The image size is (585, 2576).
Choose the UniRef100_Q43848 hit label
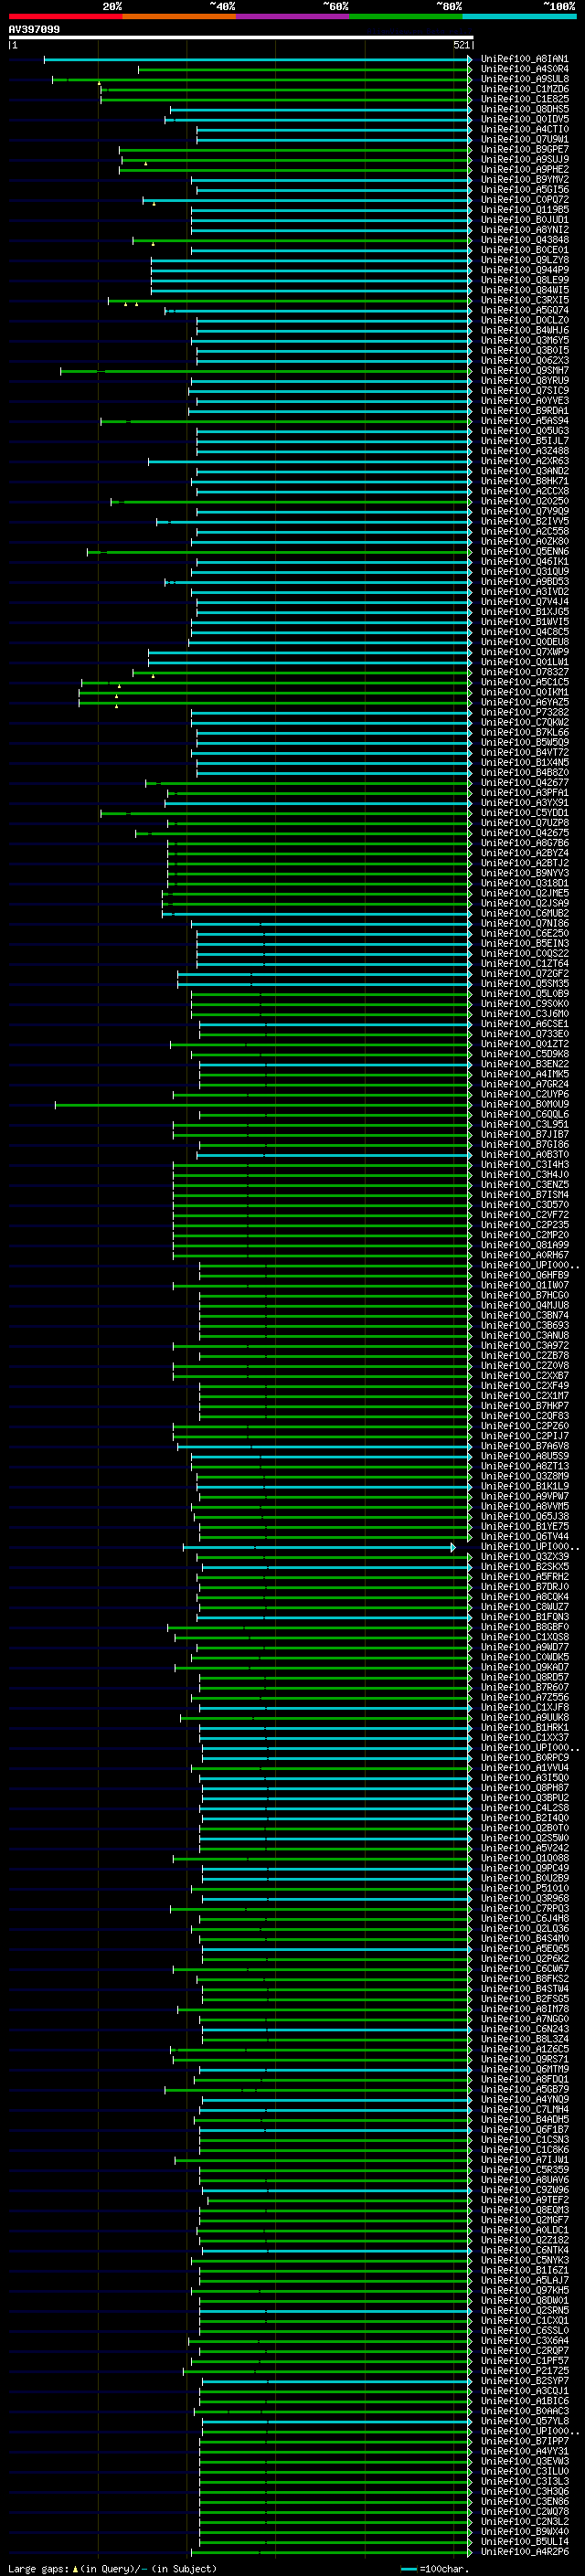524,240
